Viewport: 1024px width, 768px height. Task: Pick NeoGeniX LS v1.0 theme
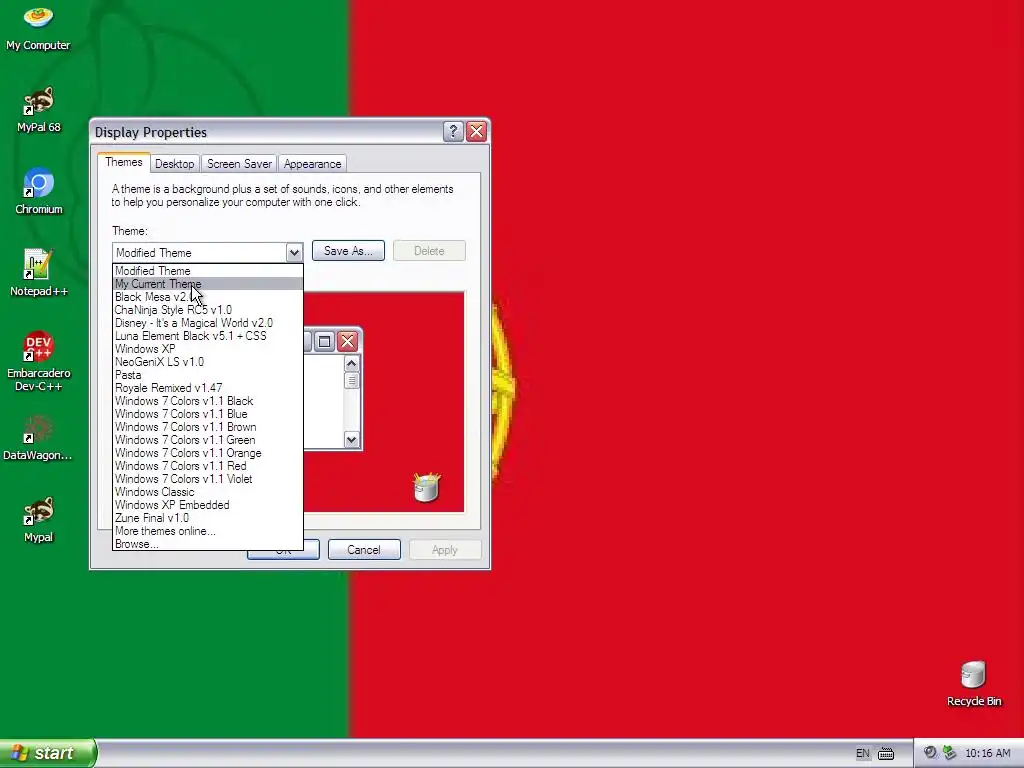tap(208, 362)
